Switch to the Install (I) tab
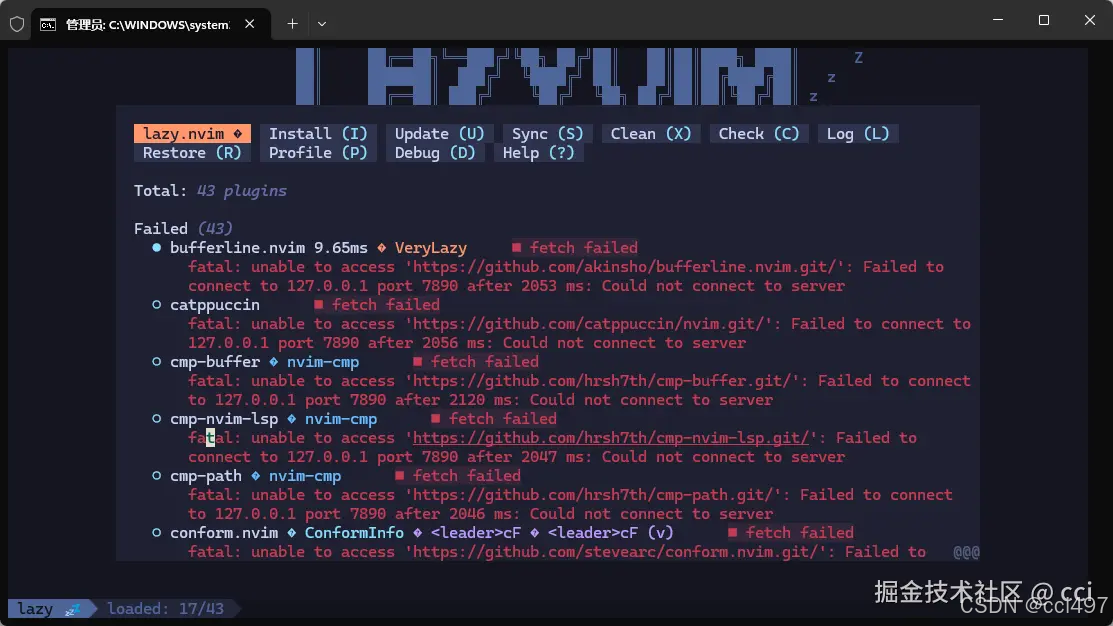Viewport: 1113px width, 626px height. 318,133
